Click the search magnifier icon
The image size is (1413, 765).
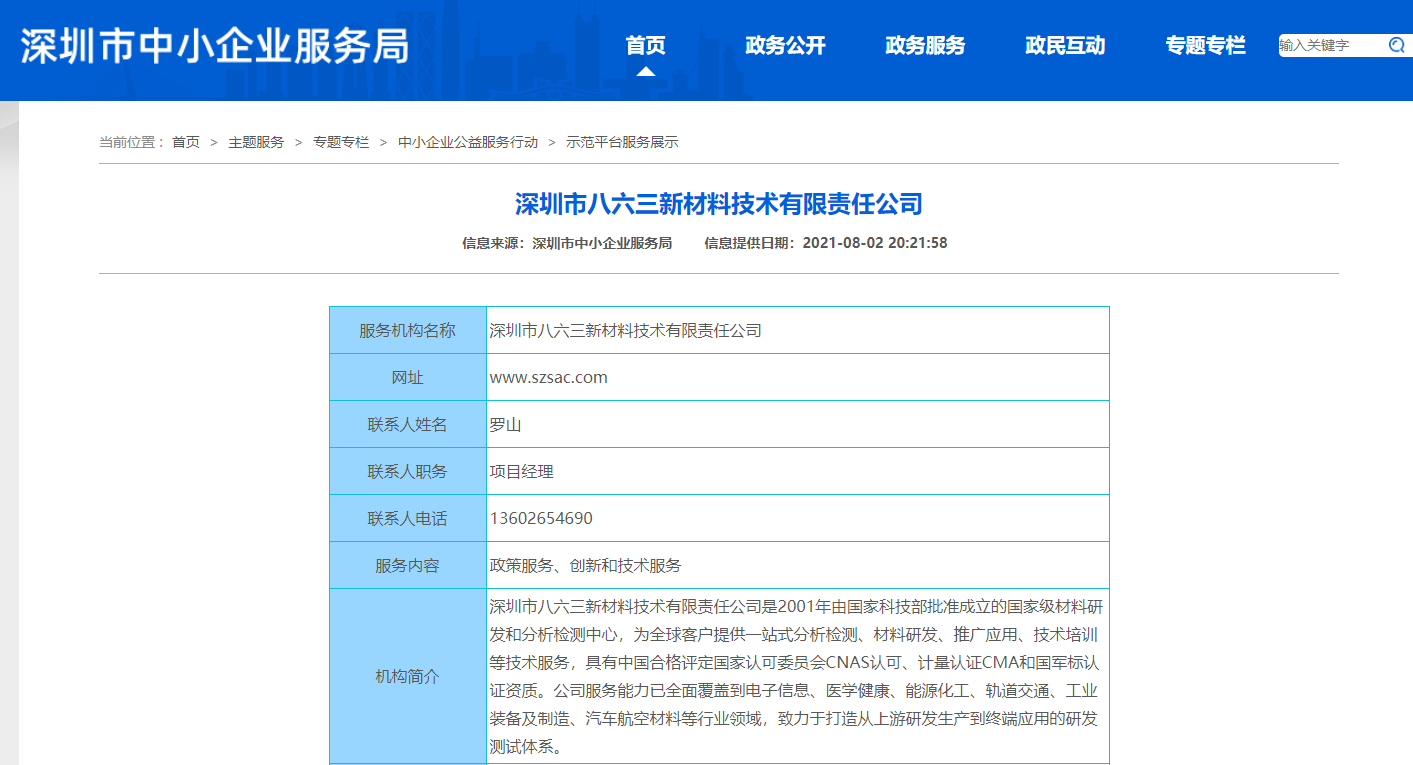pyautogui.click(x=1397, y=45)
